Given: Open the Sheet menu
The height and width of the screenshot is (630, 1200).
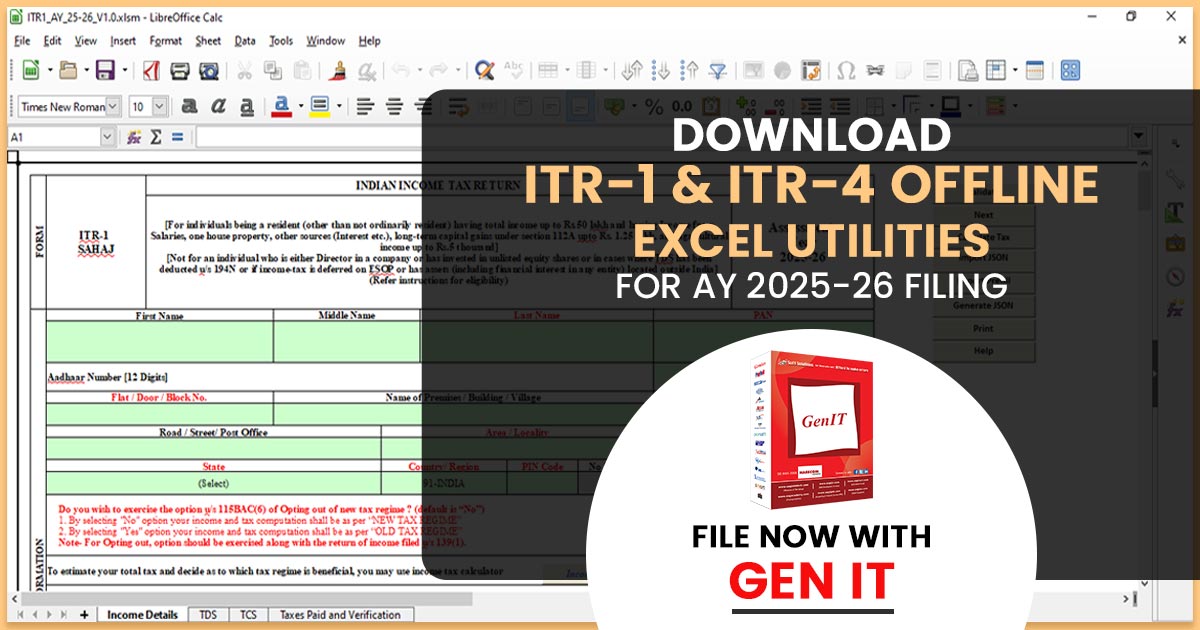Looking at the screenshot, I should pos(208,41).
